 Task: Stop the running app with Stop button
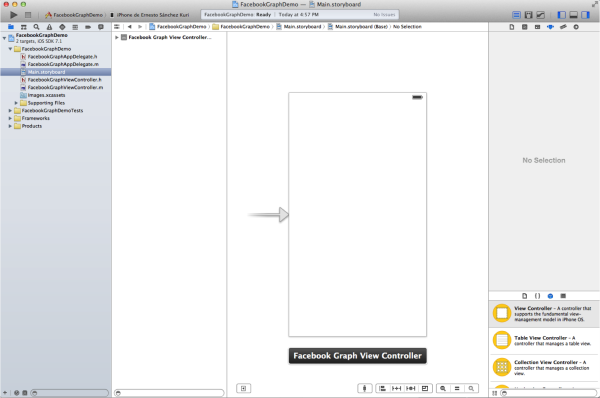click(28, 15)
